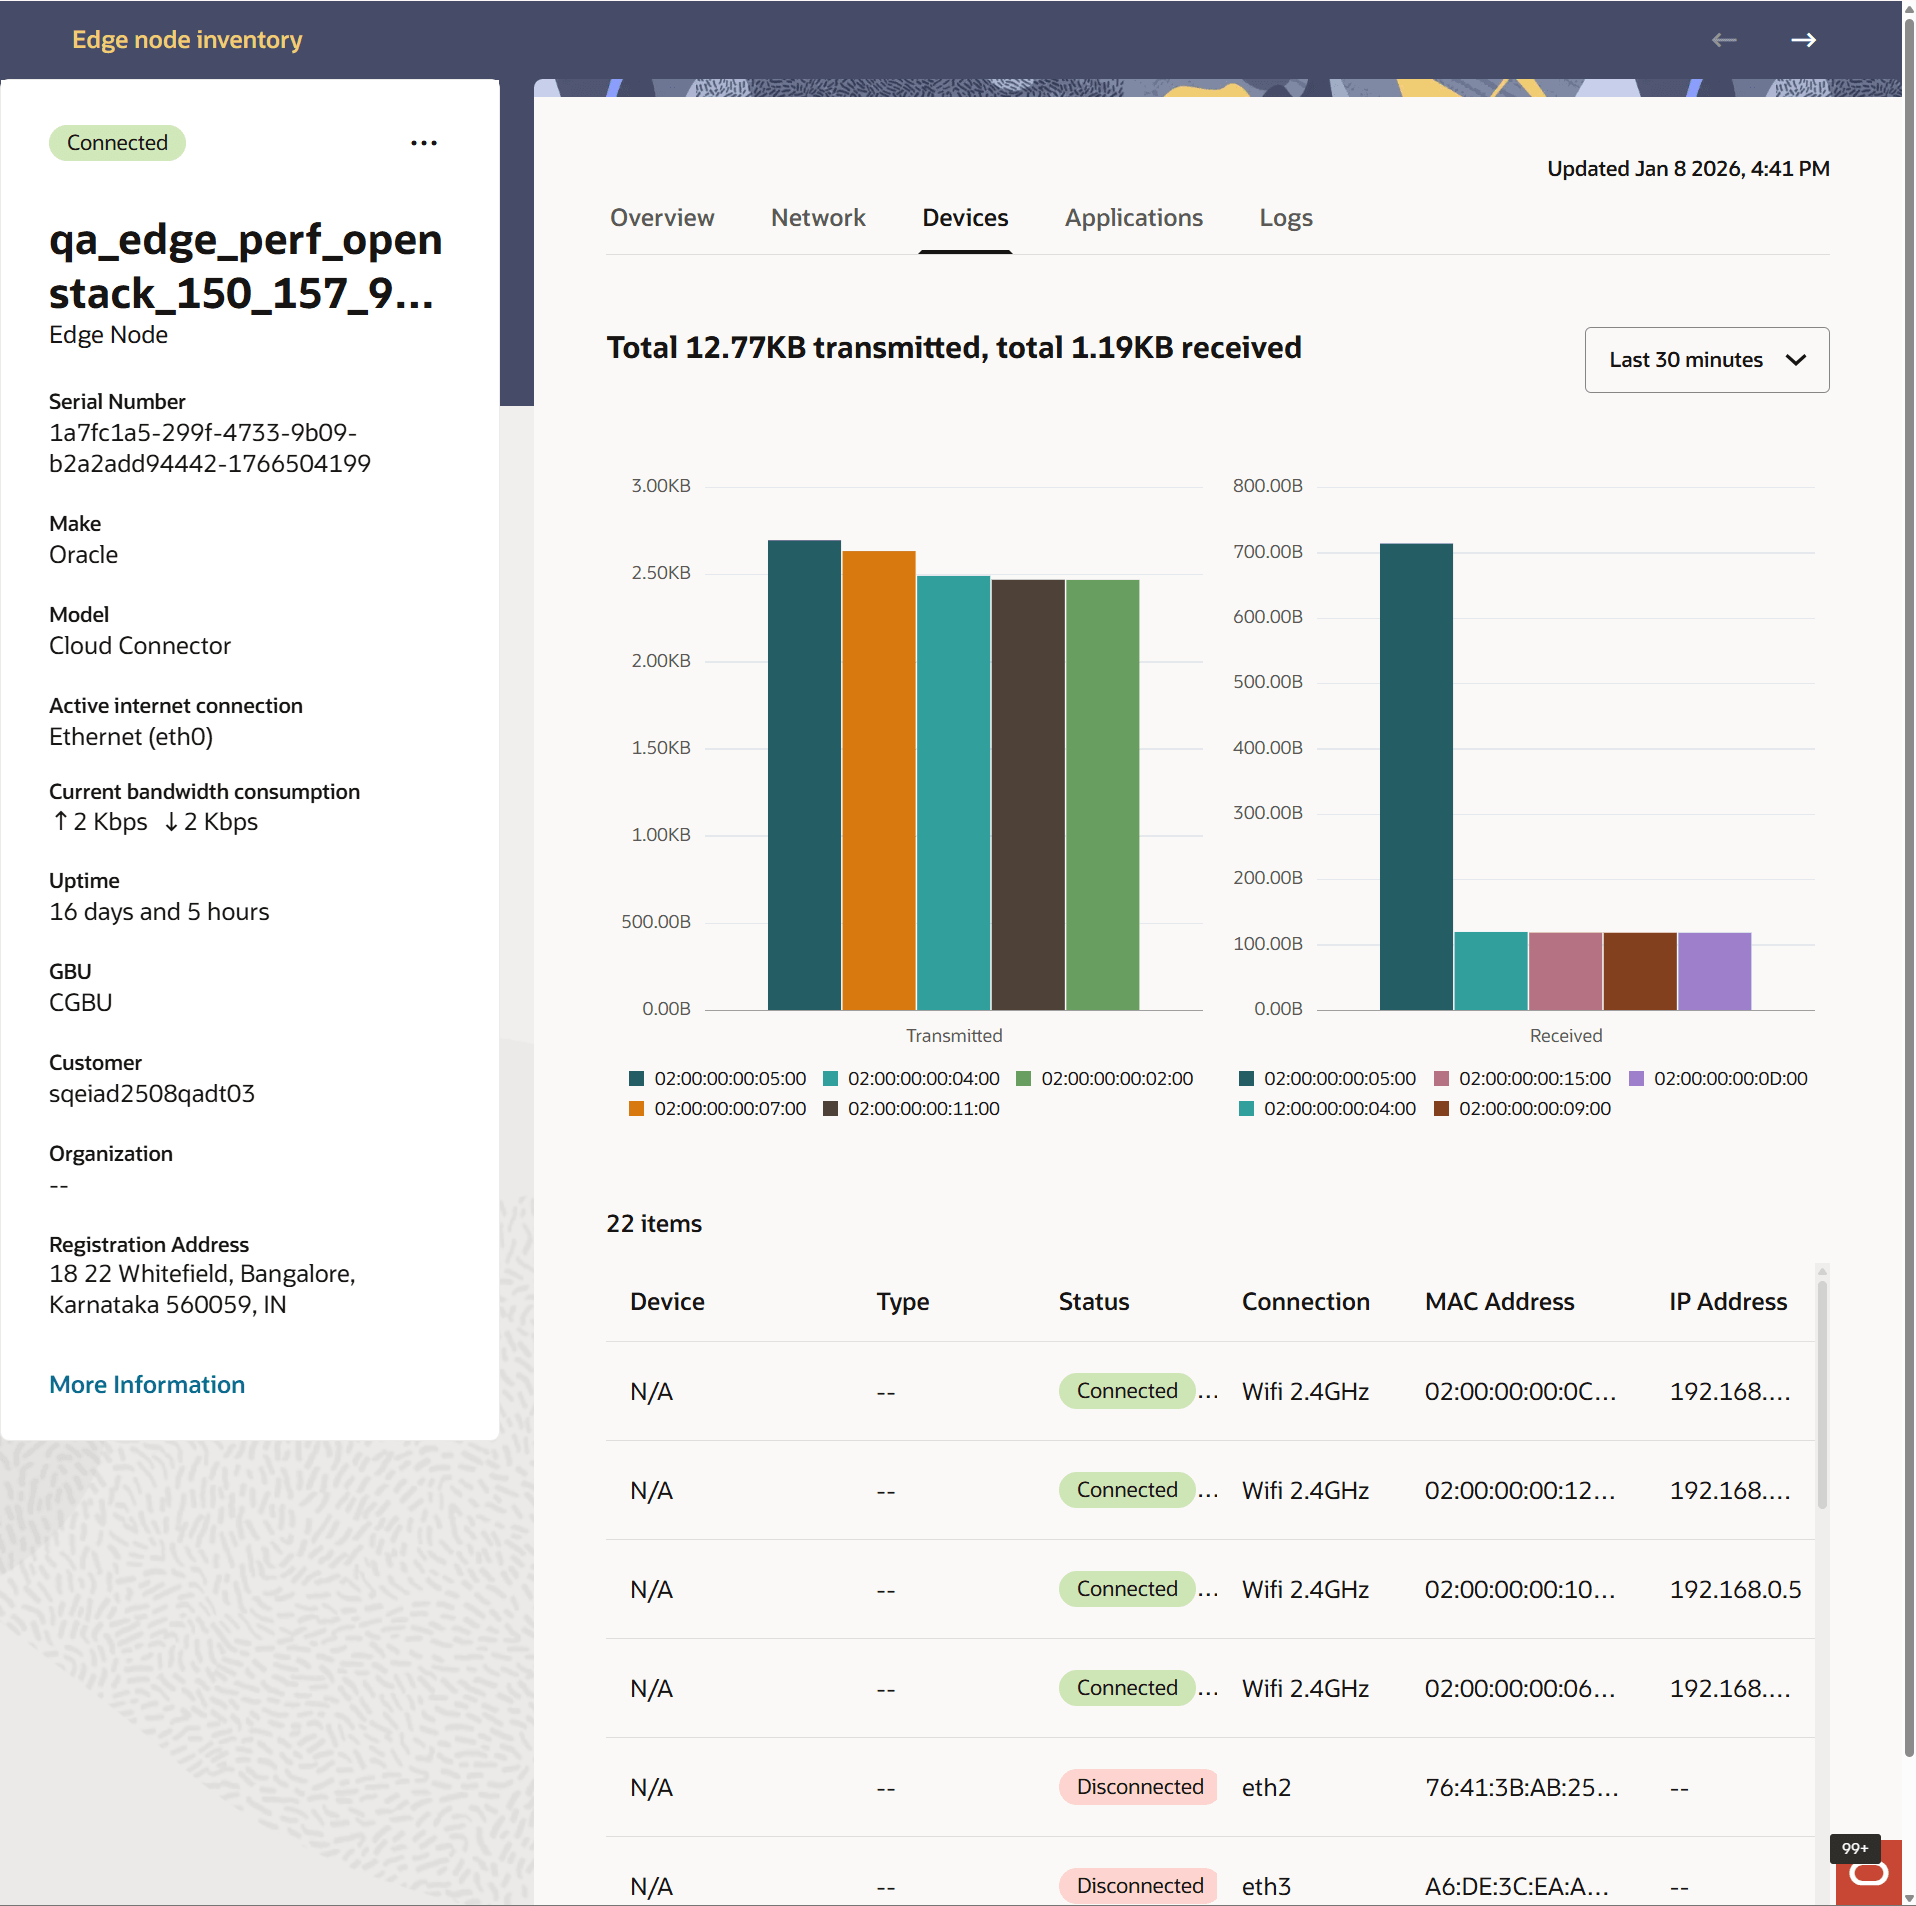
Task: Switch to the Overview tab
Action: (x=662, y=218)
